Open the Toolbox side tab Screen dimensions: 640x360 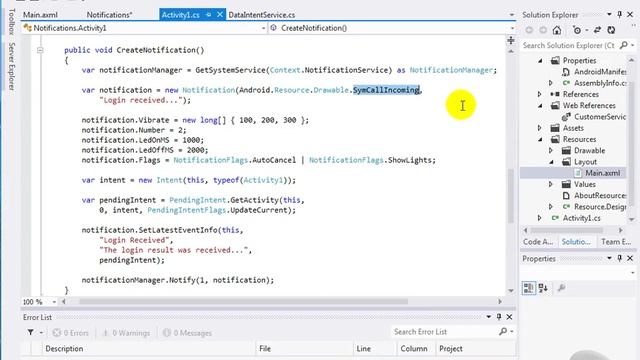(x=11, y=21)
